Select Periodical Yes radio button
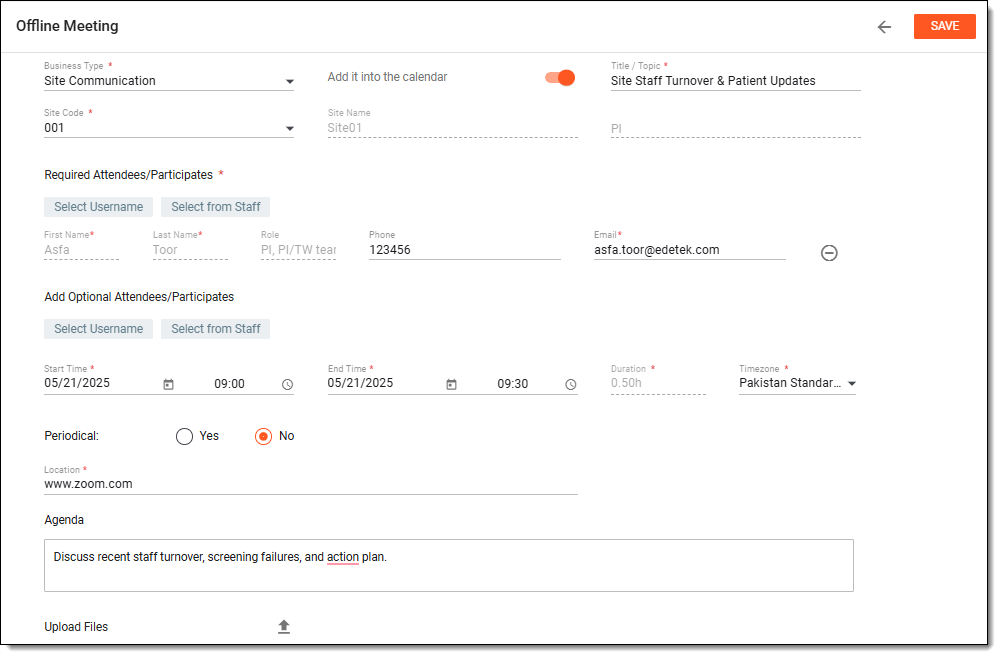 [x=184, y=436]
